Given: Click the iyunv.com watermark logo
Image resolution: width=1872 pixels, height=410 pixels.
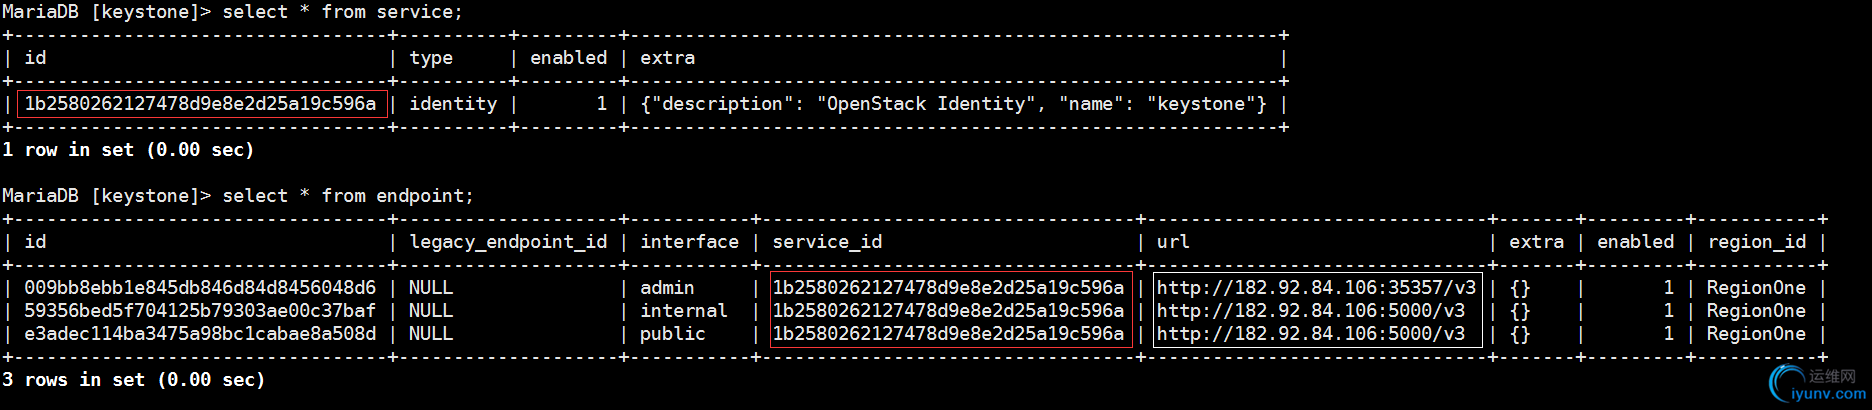Looking at the screenshot, I should [1787, 383].
